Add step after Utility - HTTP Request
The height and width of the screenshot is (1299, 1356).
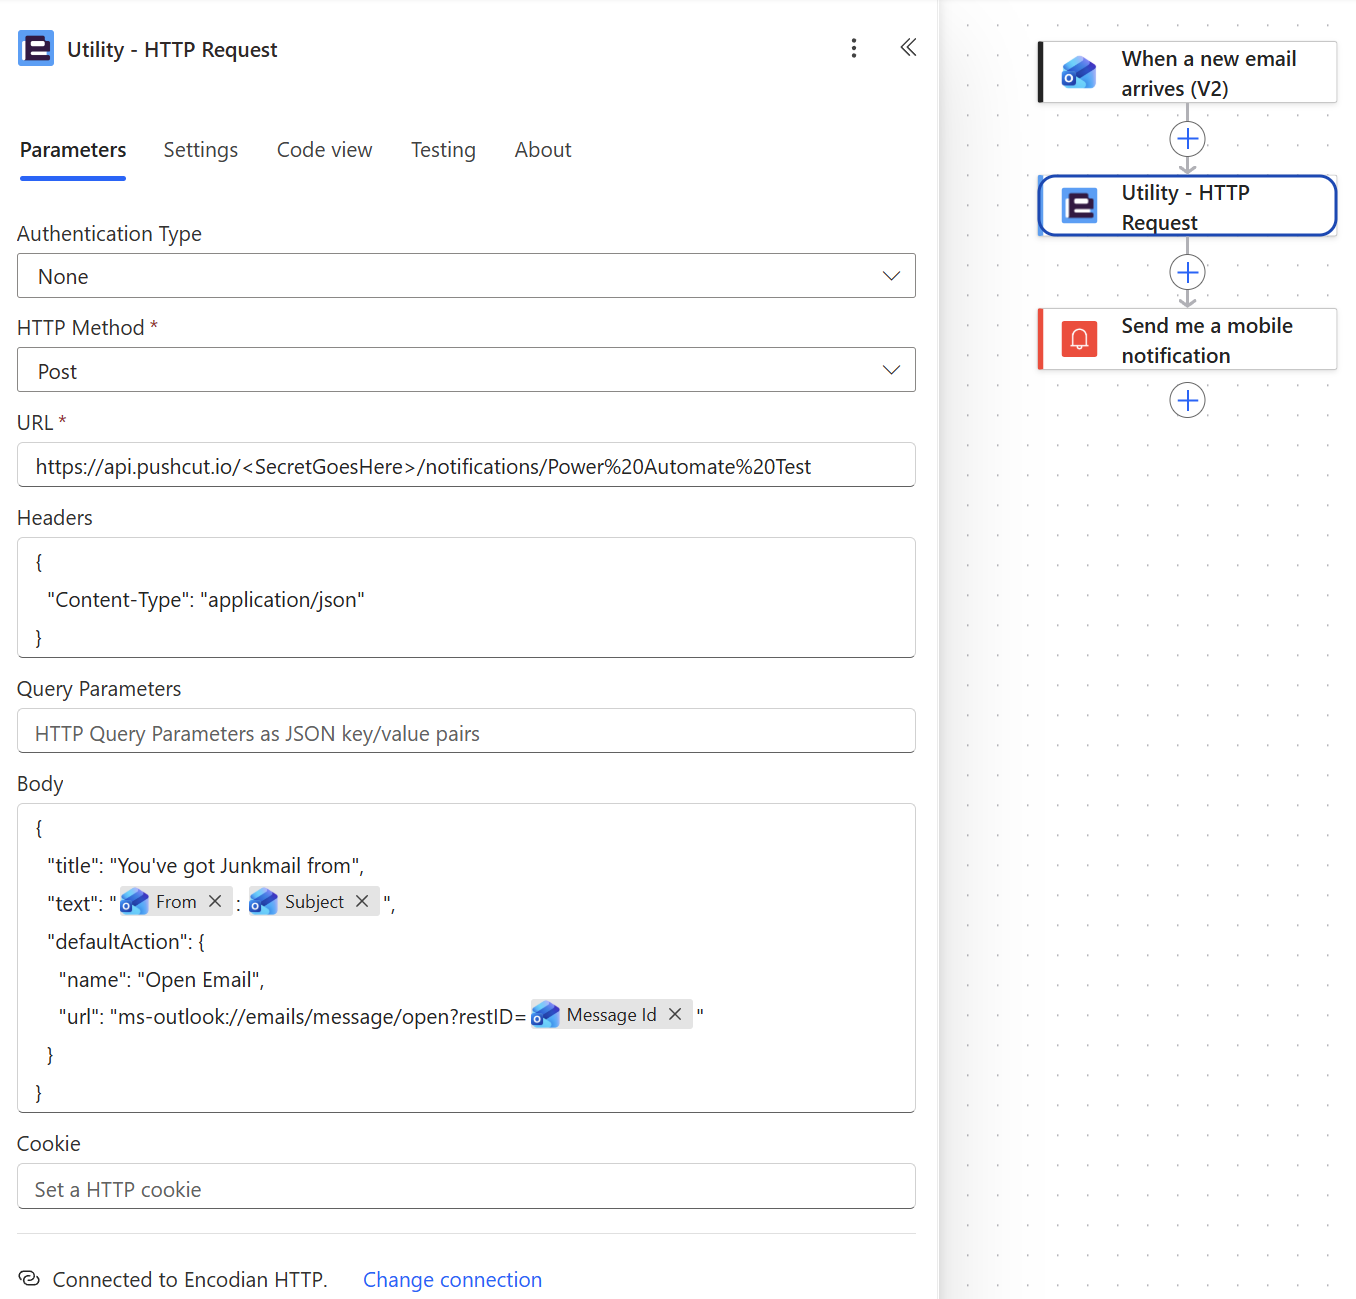(x=1187, y=272)
